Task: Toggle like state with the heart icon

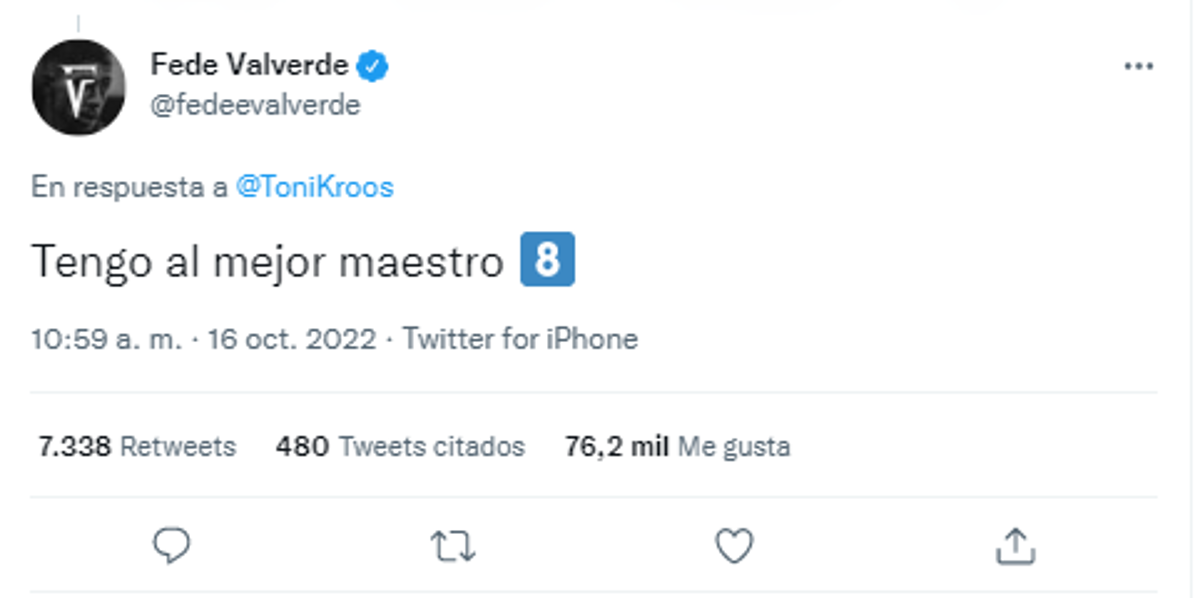Action: [737, 545]
